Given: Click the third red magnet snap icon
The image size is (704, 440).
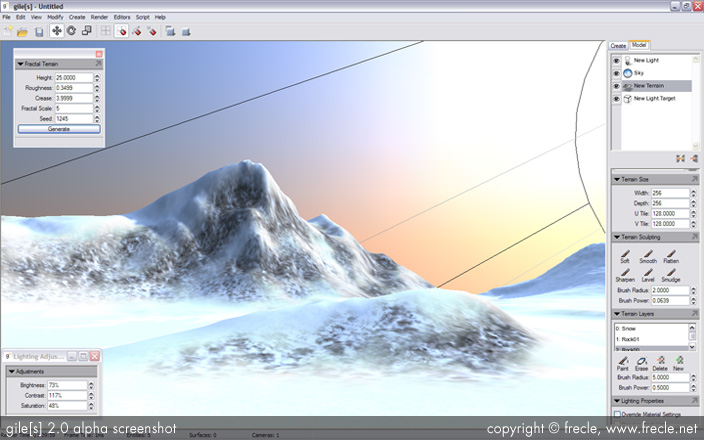Looking at the screenshot, I should point(152,31).
